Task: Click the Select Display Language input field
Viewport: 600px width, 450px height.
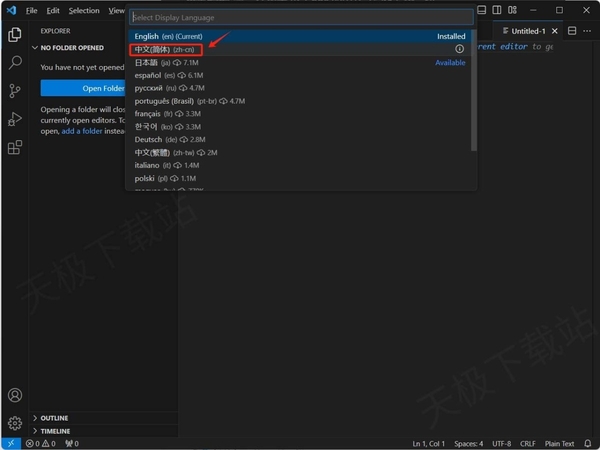Action: [x=300, y=17]
